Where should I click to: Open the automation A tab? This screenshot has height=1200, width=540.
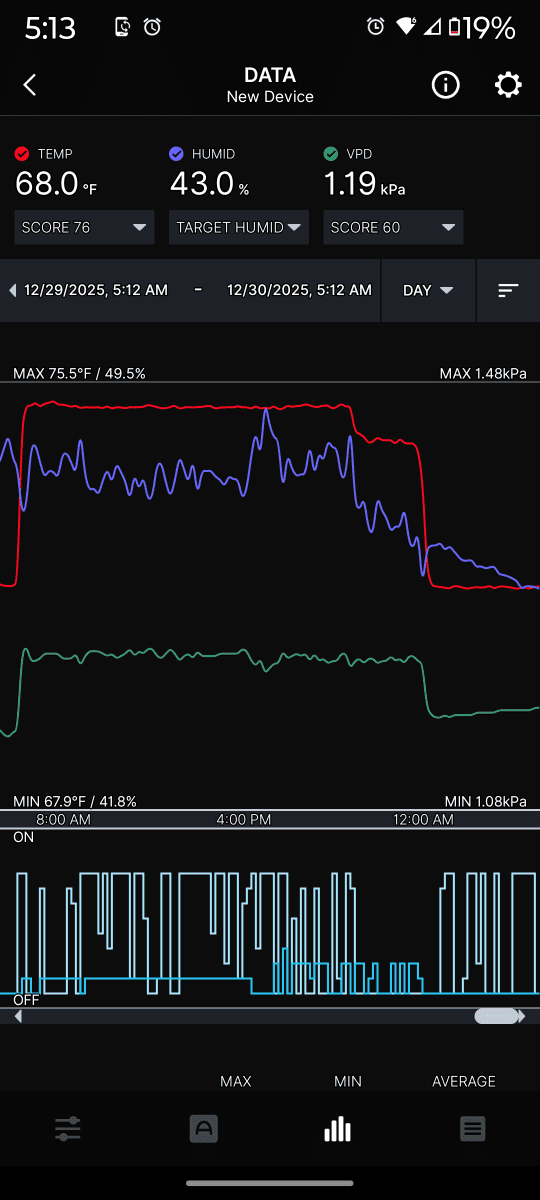coord(203,1129)
